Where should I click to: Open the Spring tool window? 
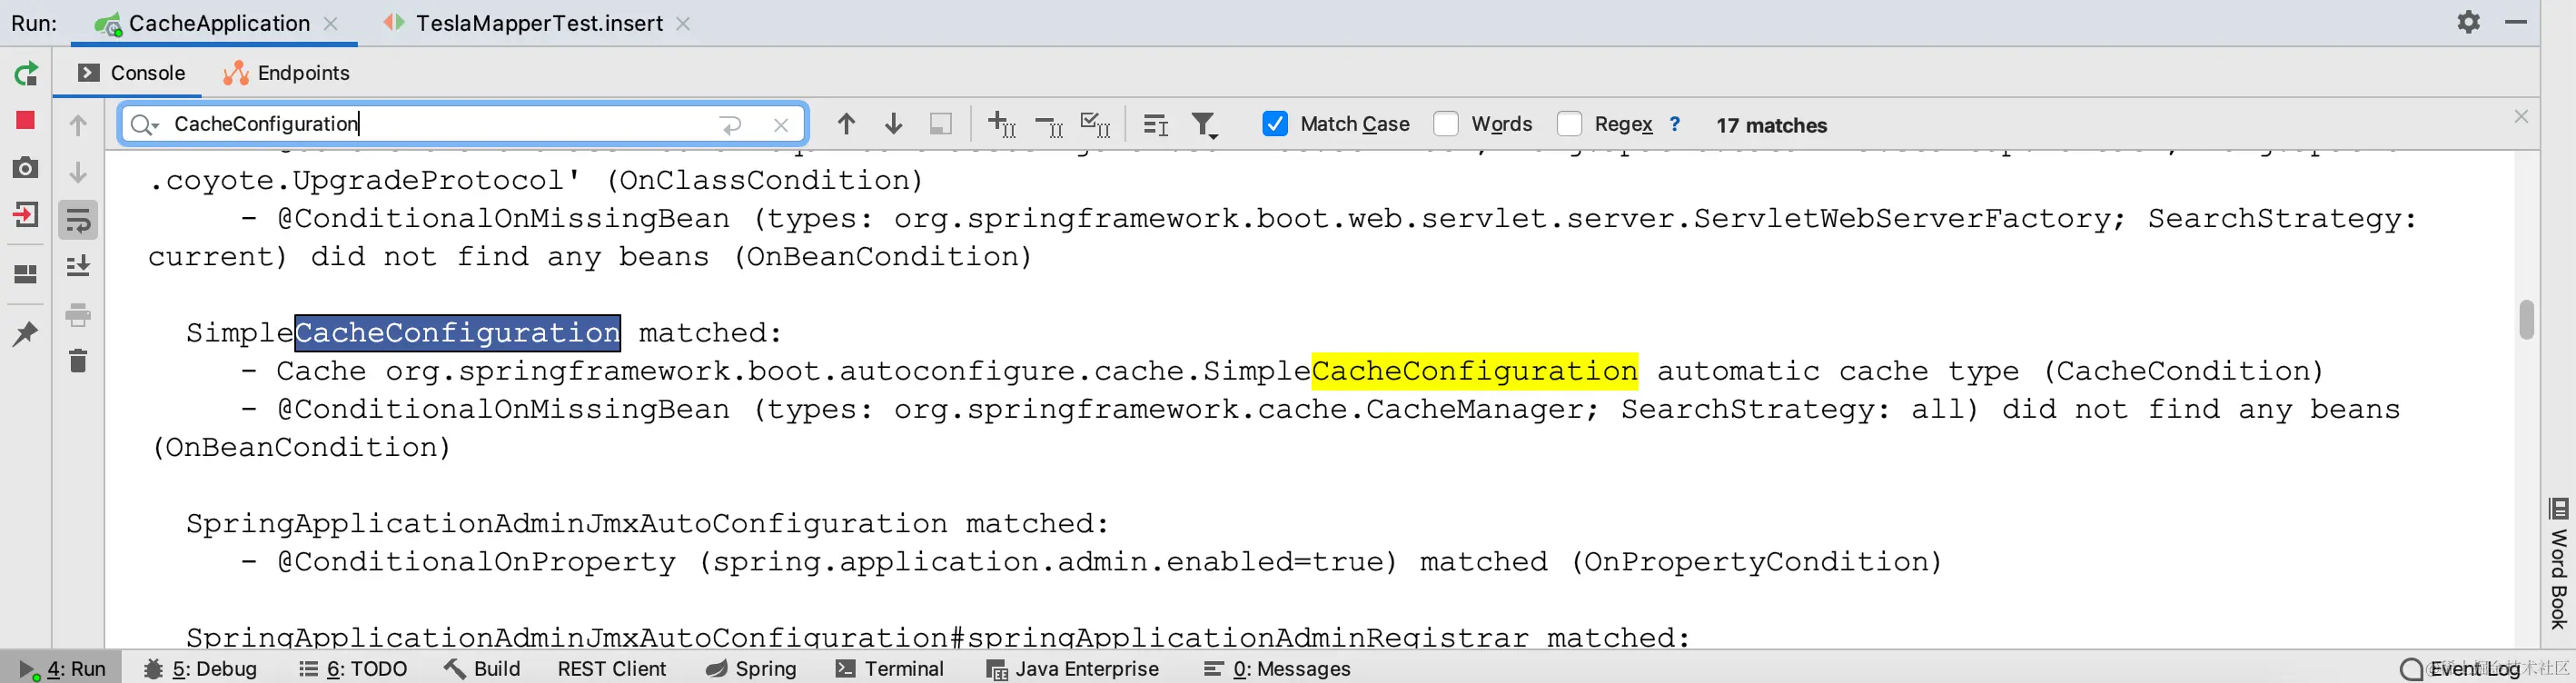751,668
